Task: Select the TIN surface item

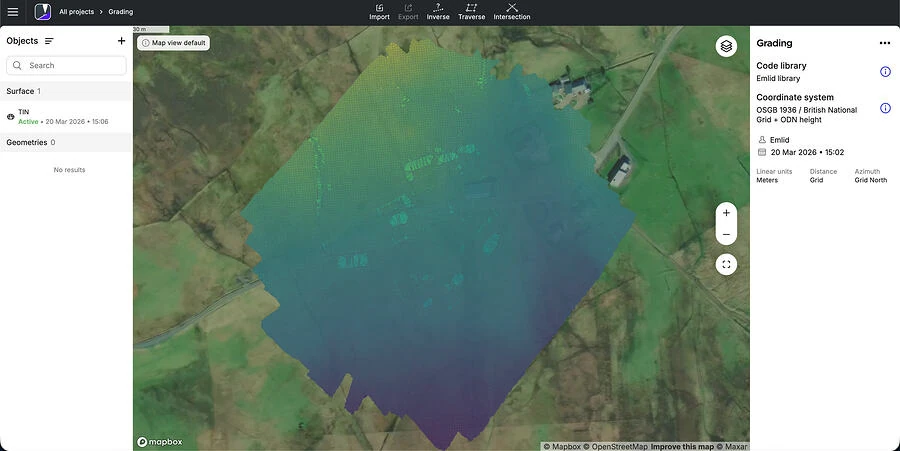Action: [66, 116]
